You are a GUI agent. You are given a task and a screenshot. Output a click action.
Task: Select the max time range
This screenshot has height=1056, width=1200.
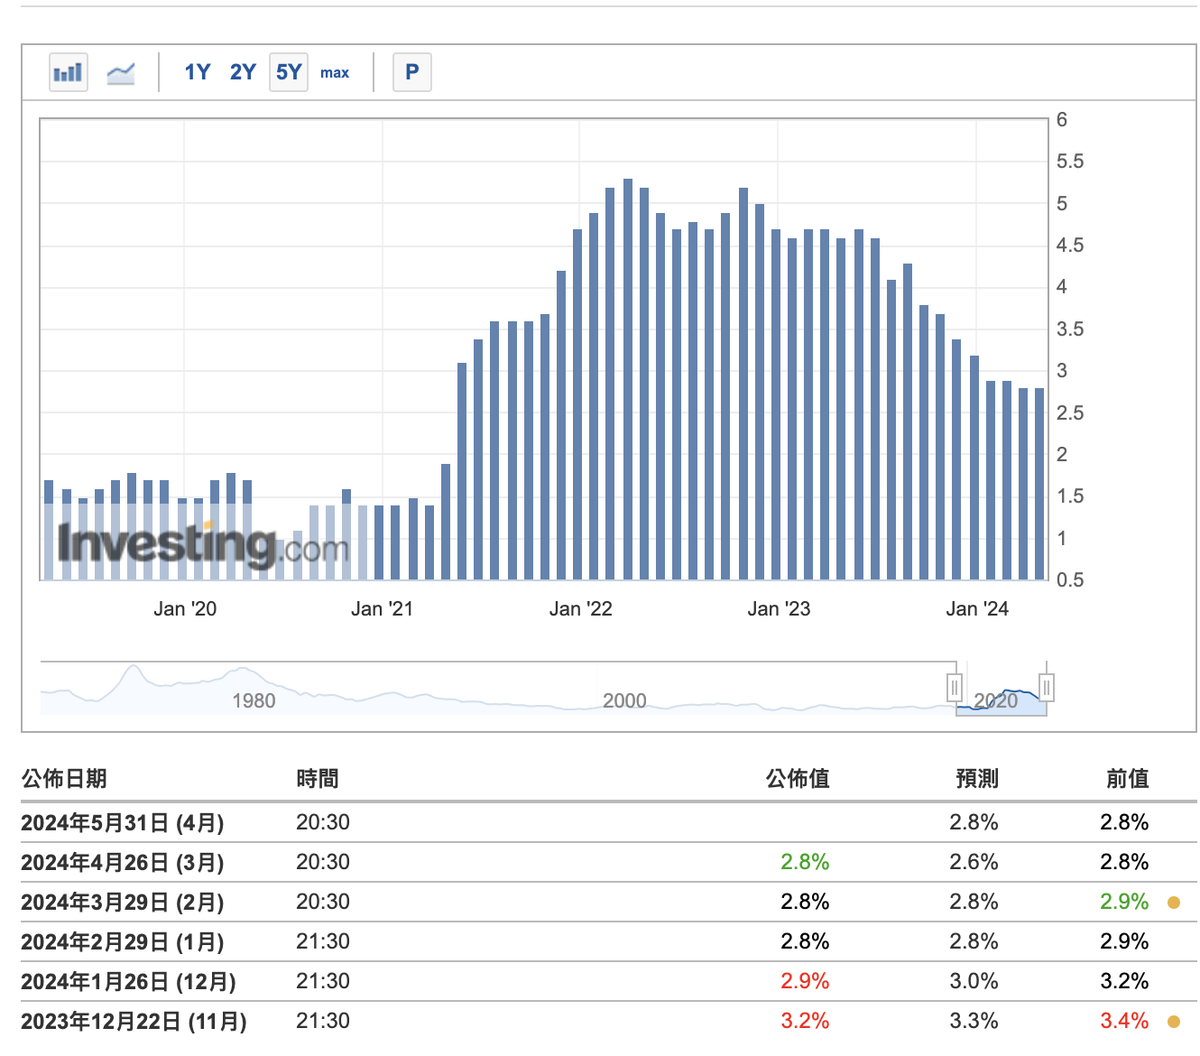335,73
